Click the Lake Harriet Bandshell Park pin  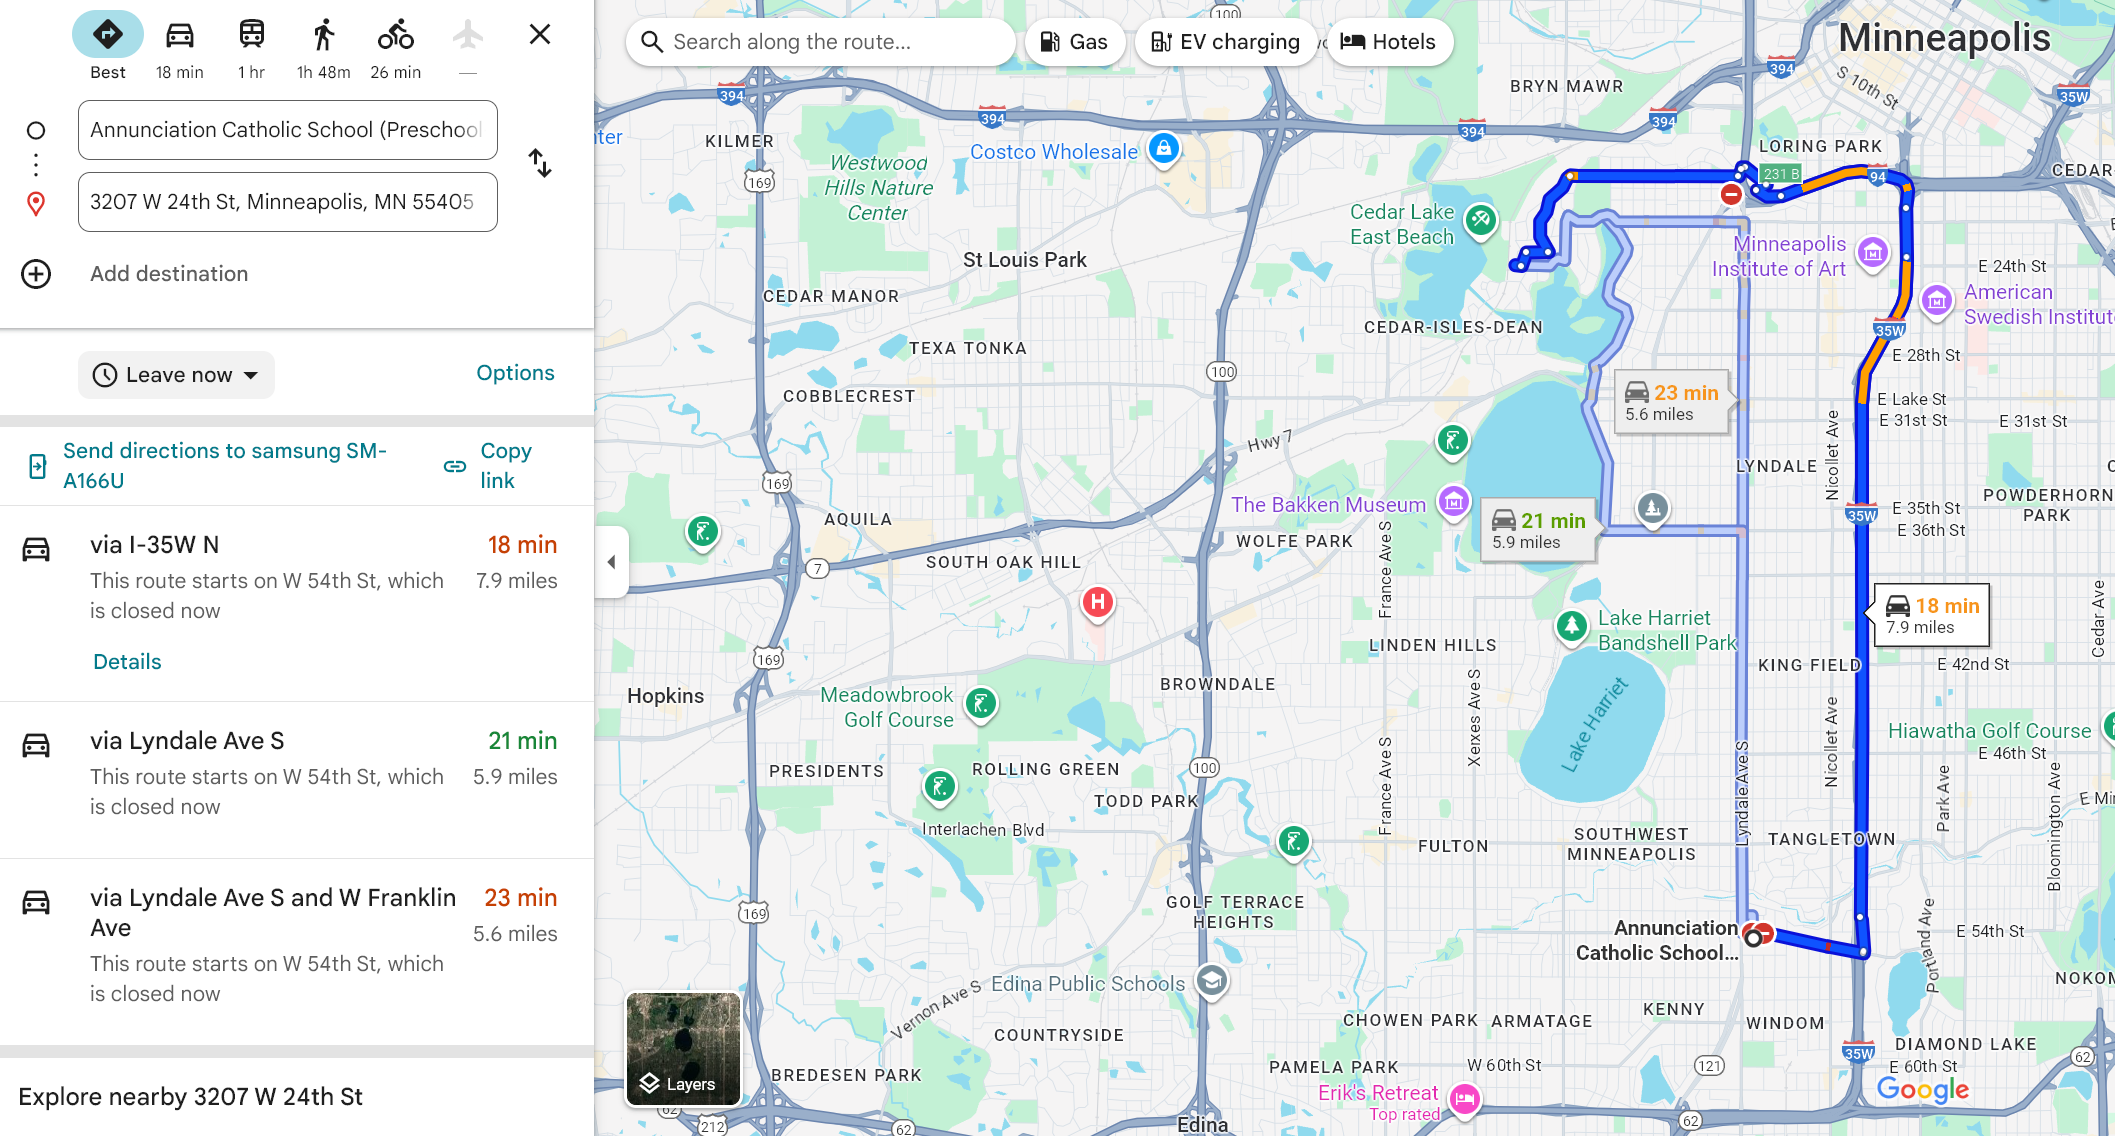coord(1571,627)
